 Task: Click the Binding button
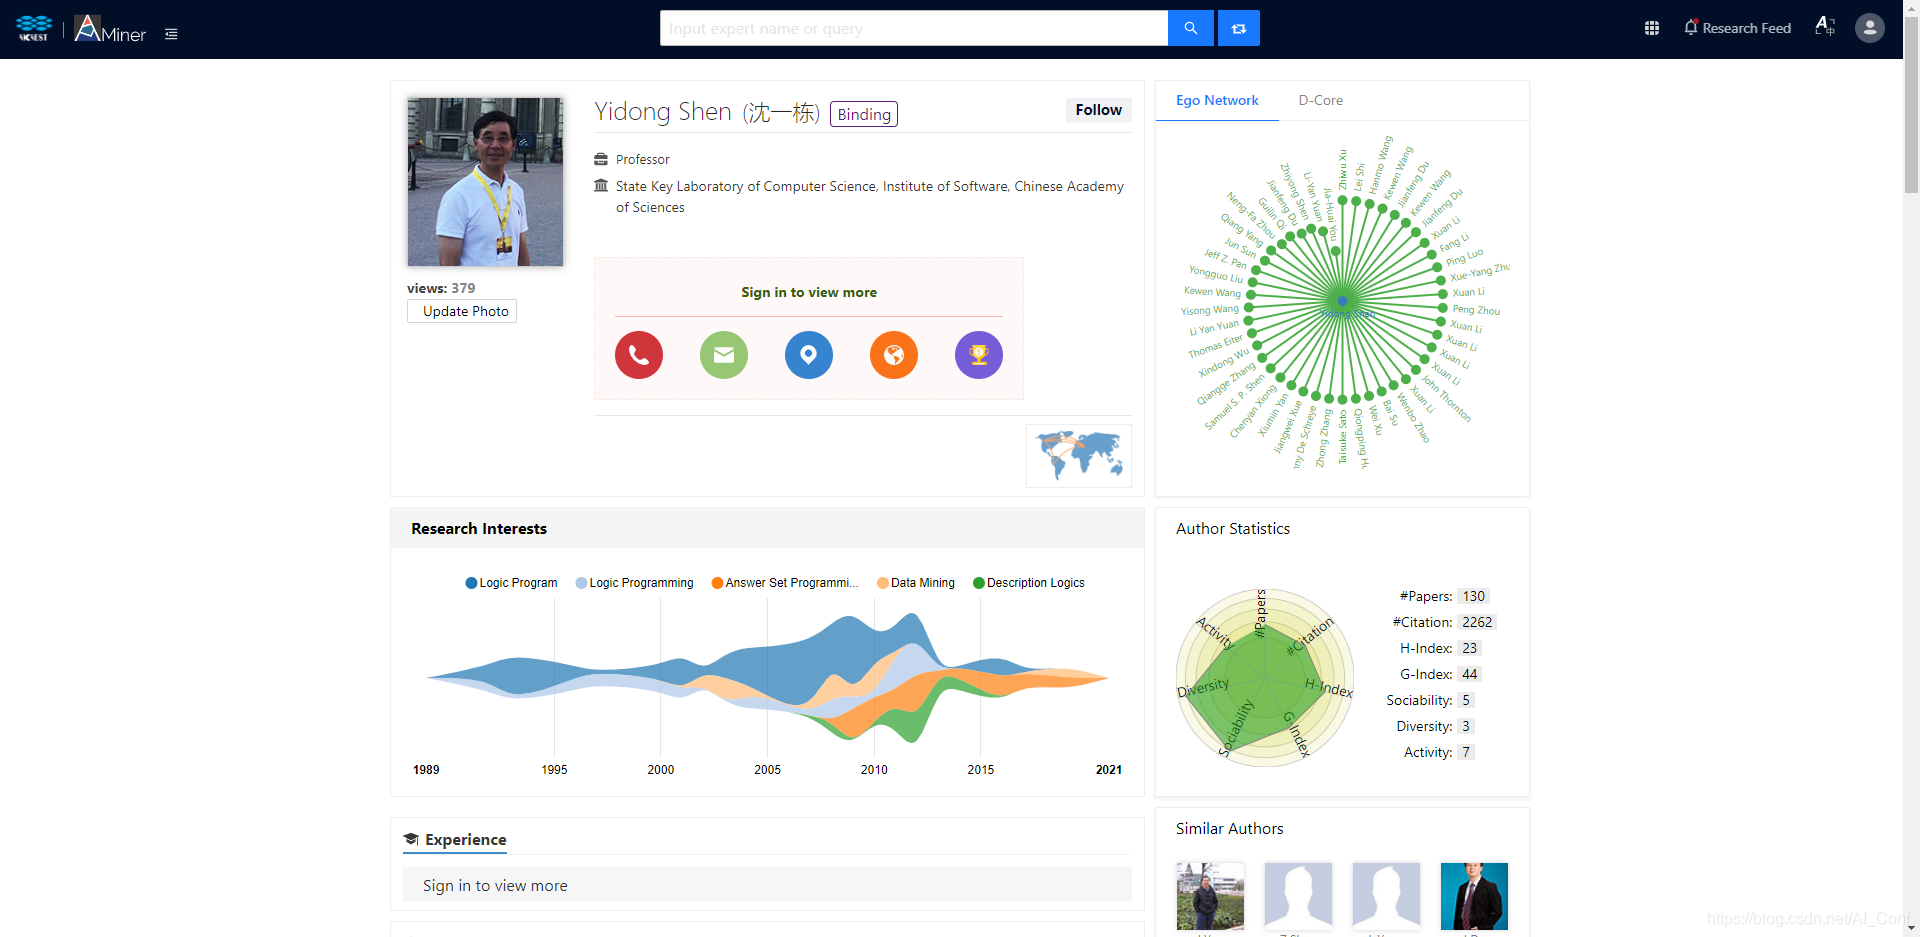coord(864,114)
